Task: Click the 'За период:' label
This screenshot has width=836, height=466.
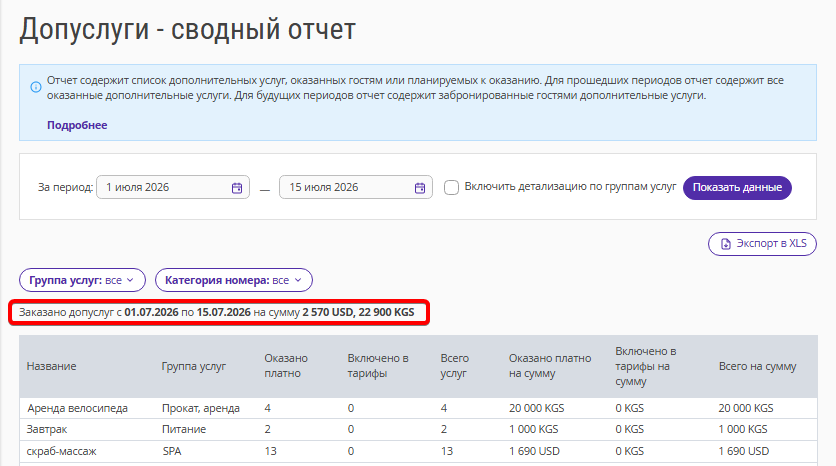Action: click(65, 188)
